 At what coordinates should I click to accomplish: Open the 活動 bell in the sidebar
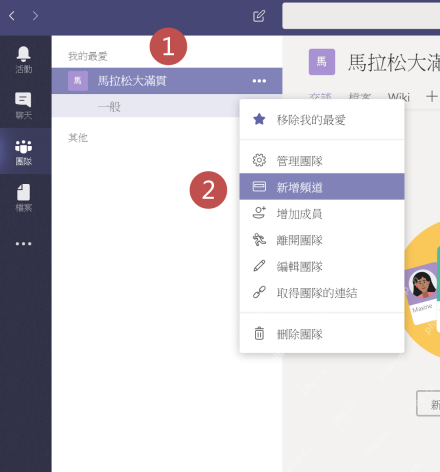24,59
